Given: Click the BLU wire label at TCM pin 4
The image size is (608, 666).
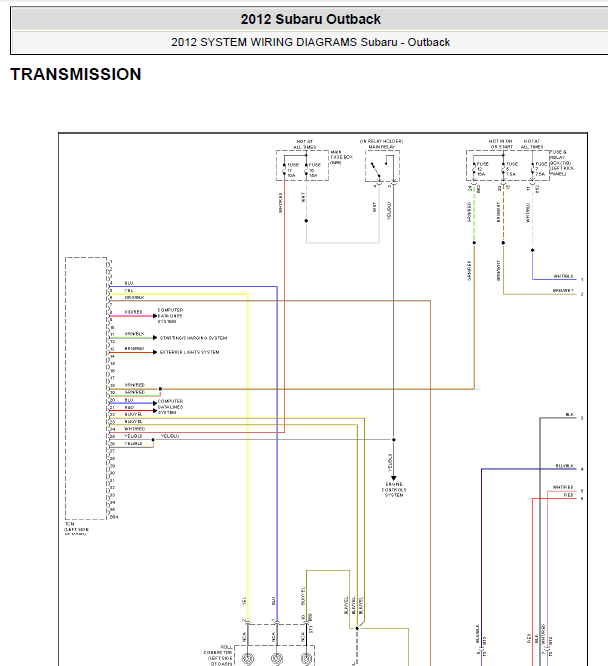Looking at the screenshot, I should pyautogui.click(x=129, y=283).
